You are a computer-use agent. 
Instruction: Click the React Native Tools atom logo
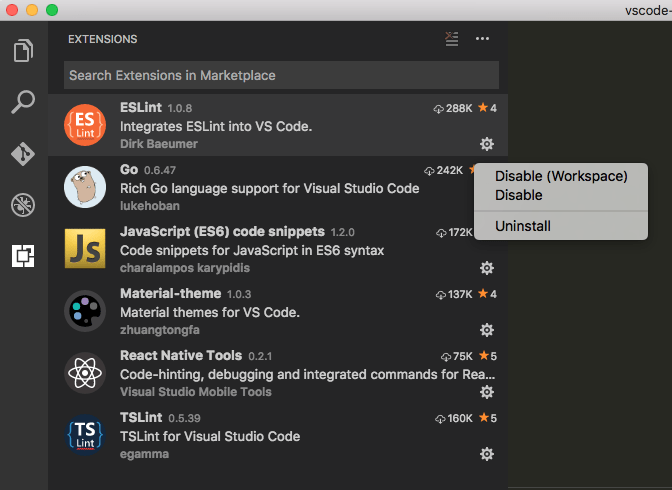point(85,374)
